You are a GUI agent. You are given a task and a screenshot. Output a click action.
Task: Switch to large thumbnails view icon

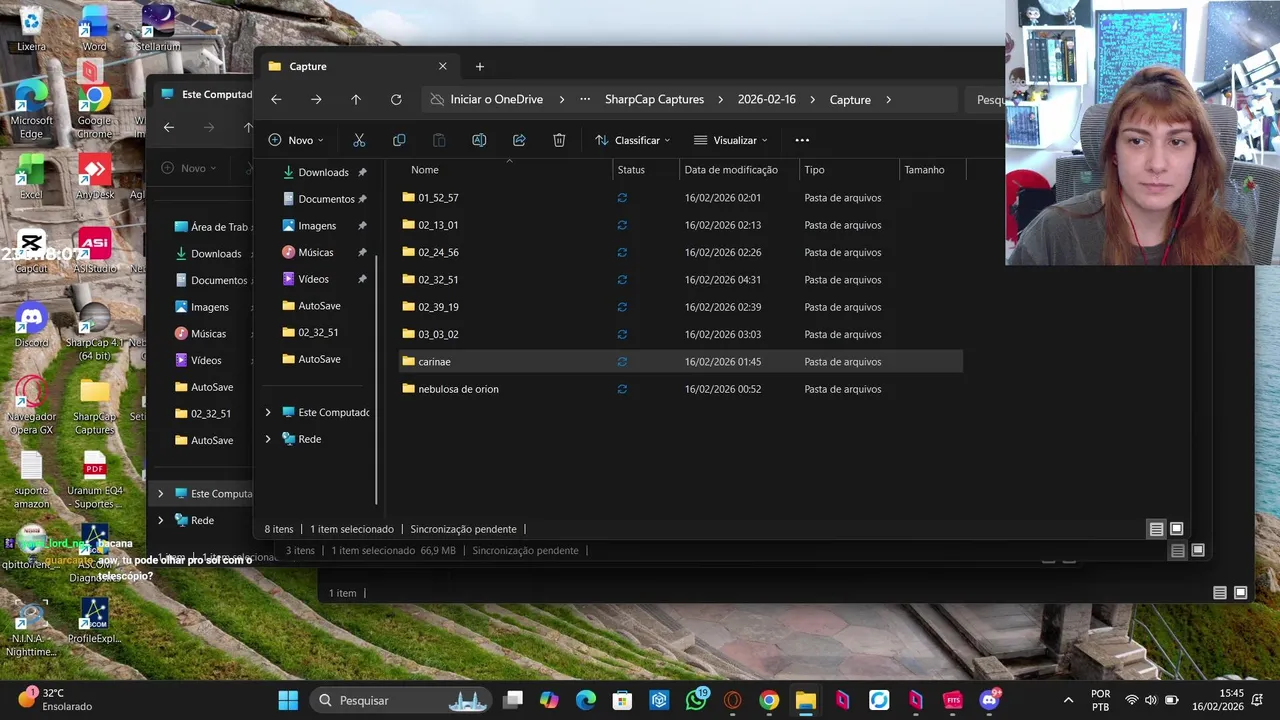(1177, 529)
